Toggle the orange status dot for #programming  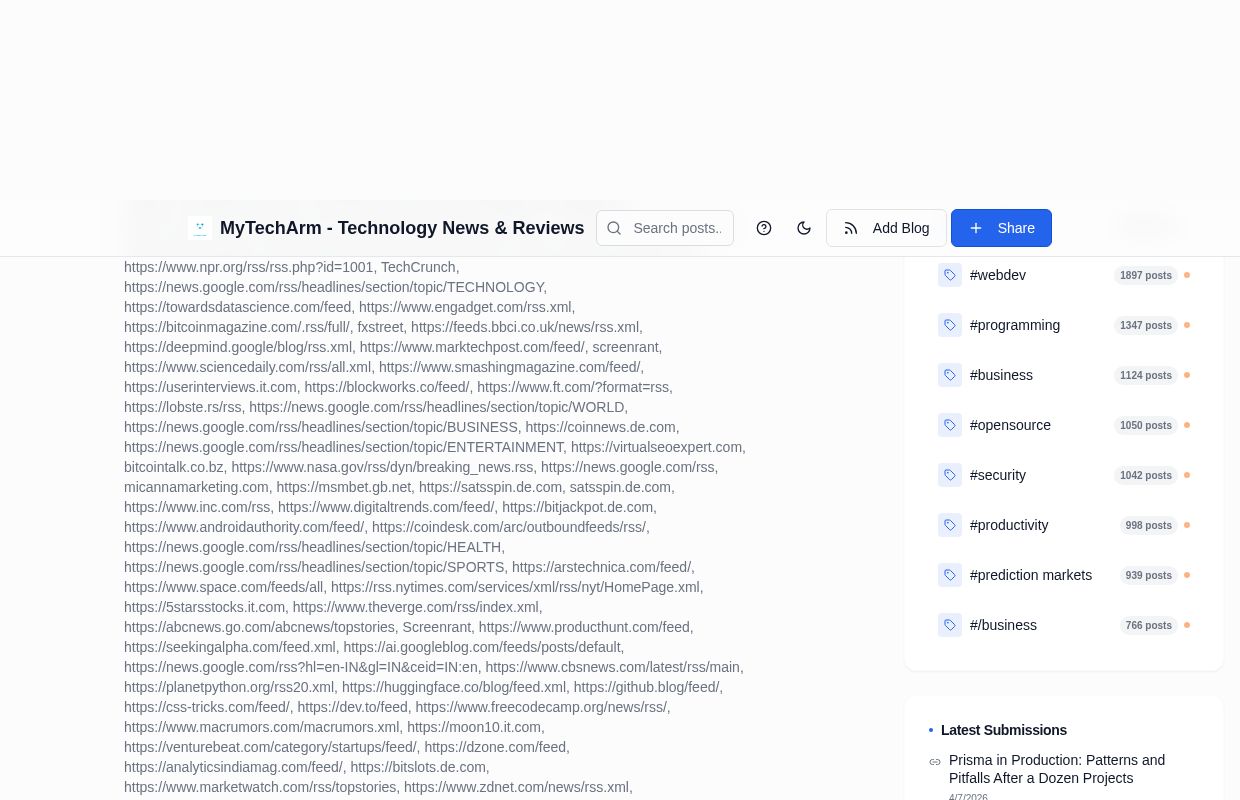point(1187,325)
